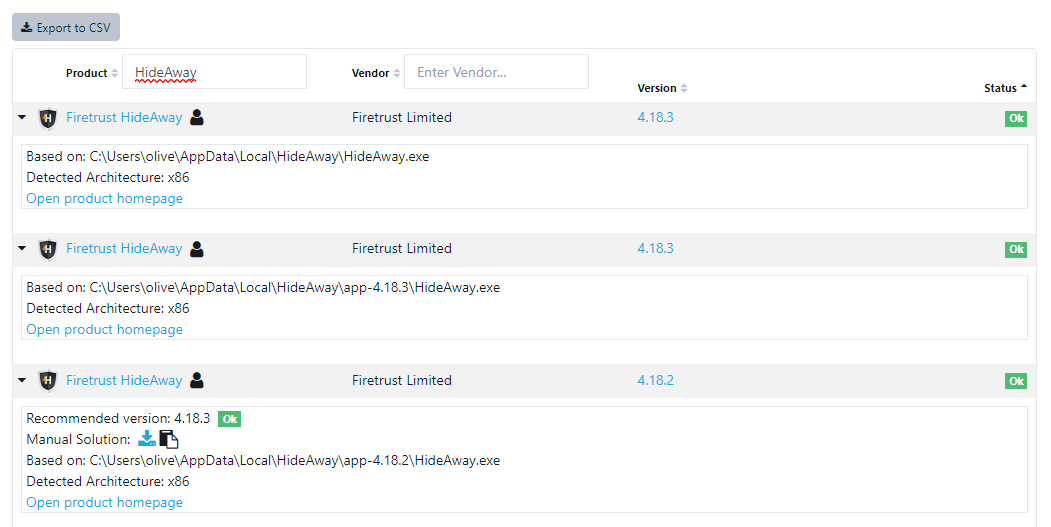Click Detected Architecture: x86 in app-4.18.3 entry
Screen dimensions: 1051x527
[108, 308]
